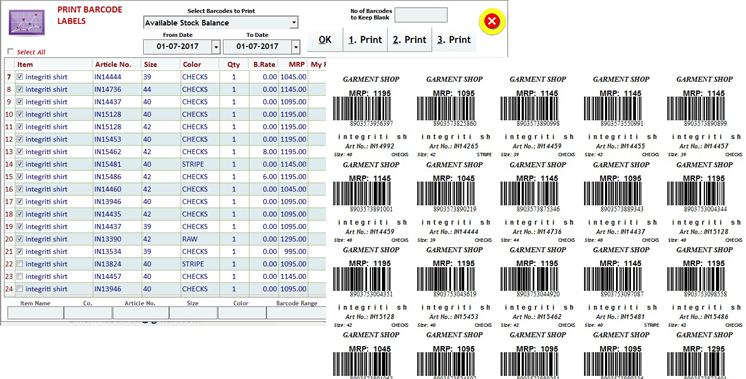Click barcode label Art No. IN14455
This screenshot has width=746, height=379.
click(621, 146)
